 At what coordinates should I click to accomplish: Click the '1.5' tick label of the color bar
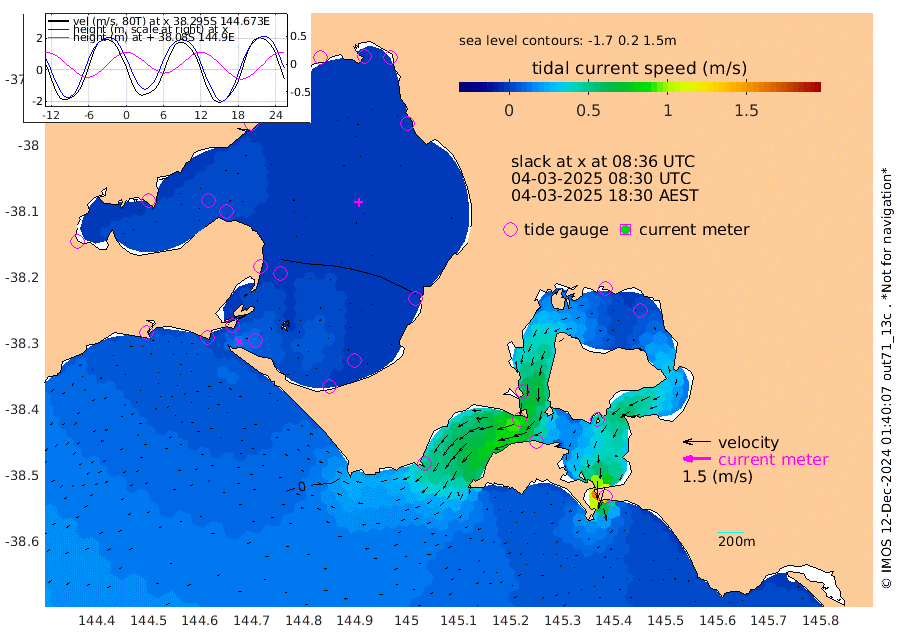[x=746, y=110]
